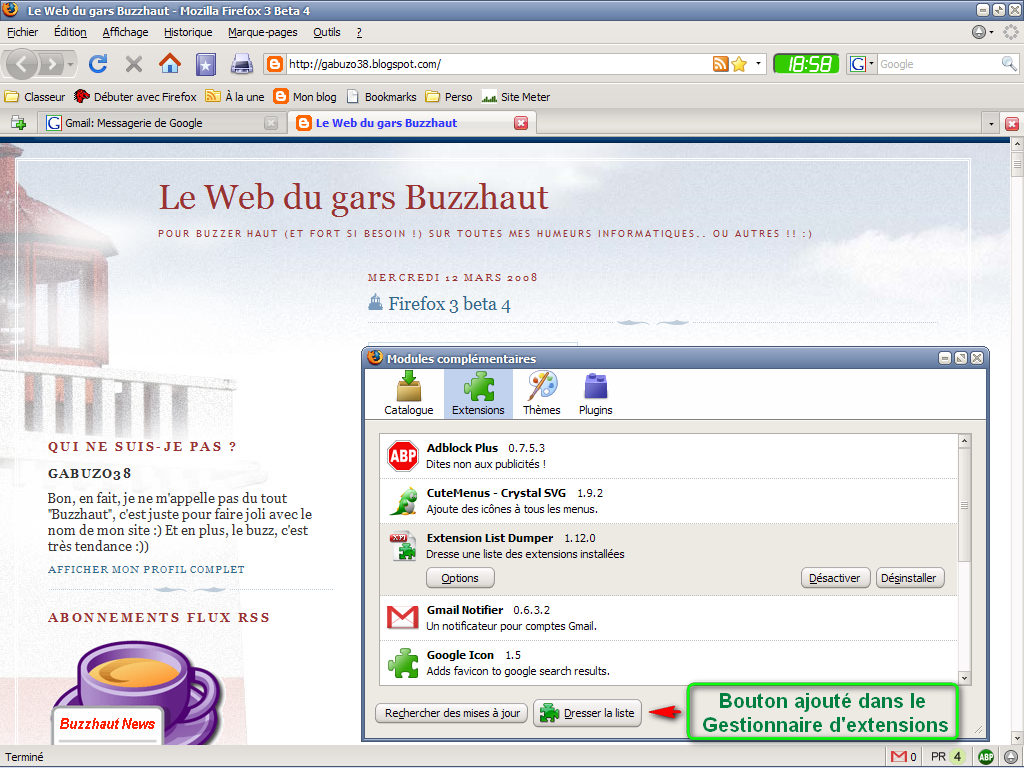
Task: Open the ? help menu
Action: click(359, 32)
